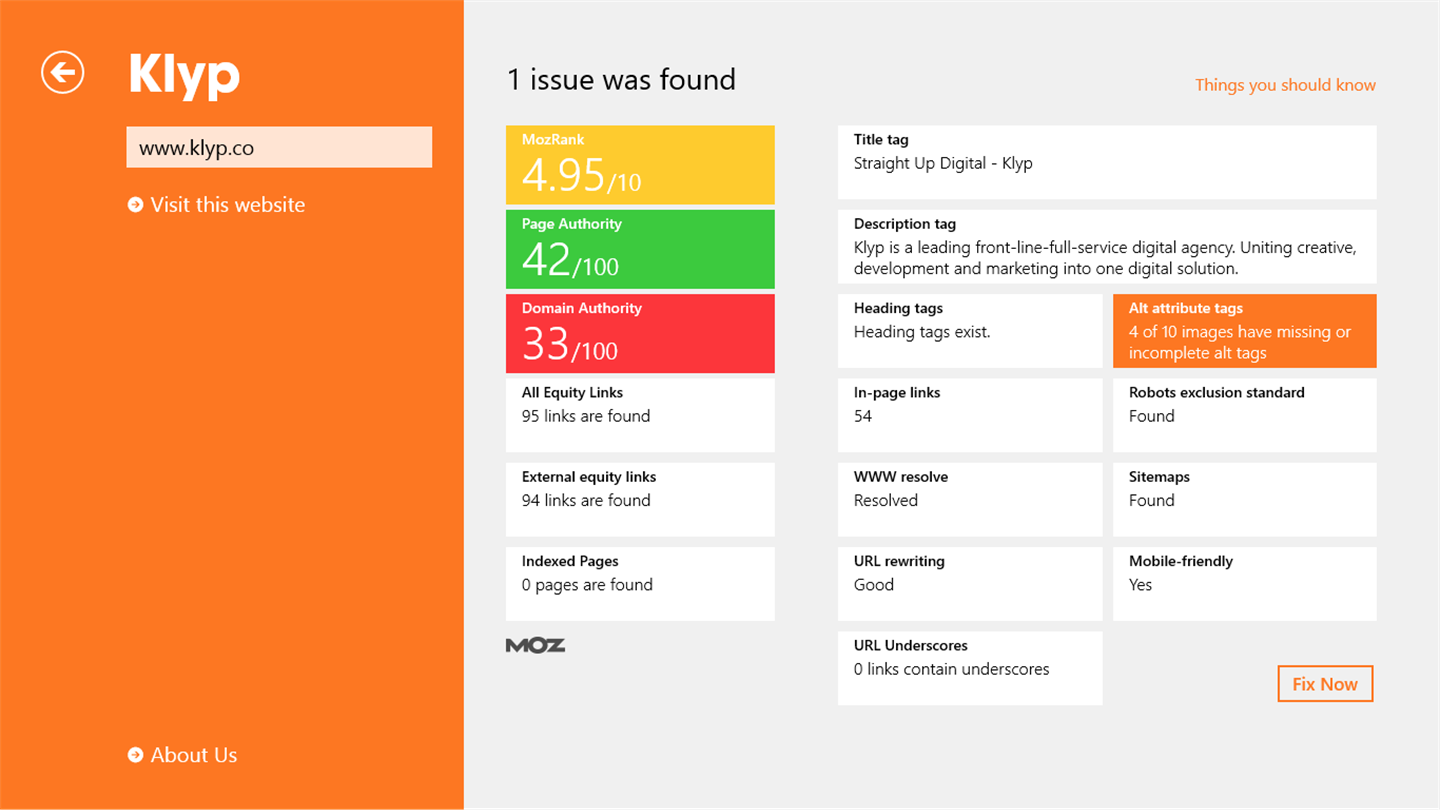Edit the www.klyp.co URL field
The height and width of the screenshot is (810, 1440).
279,147
